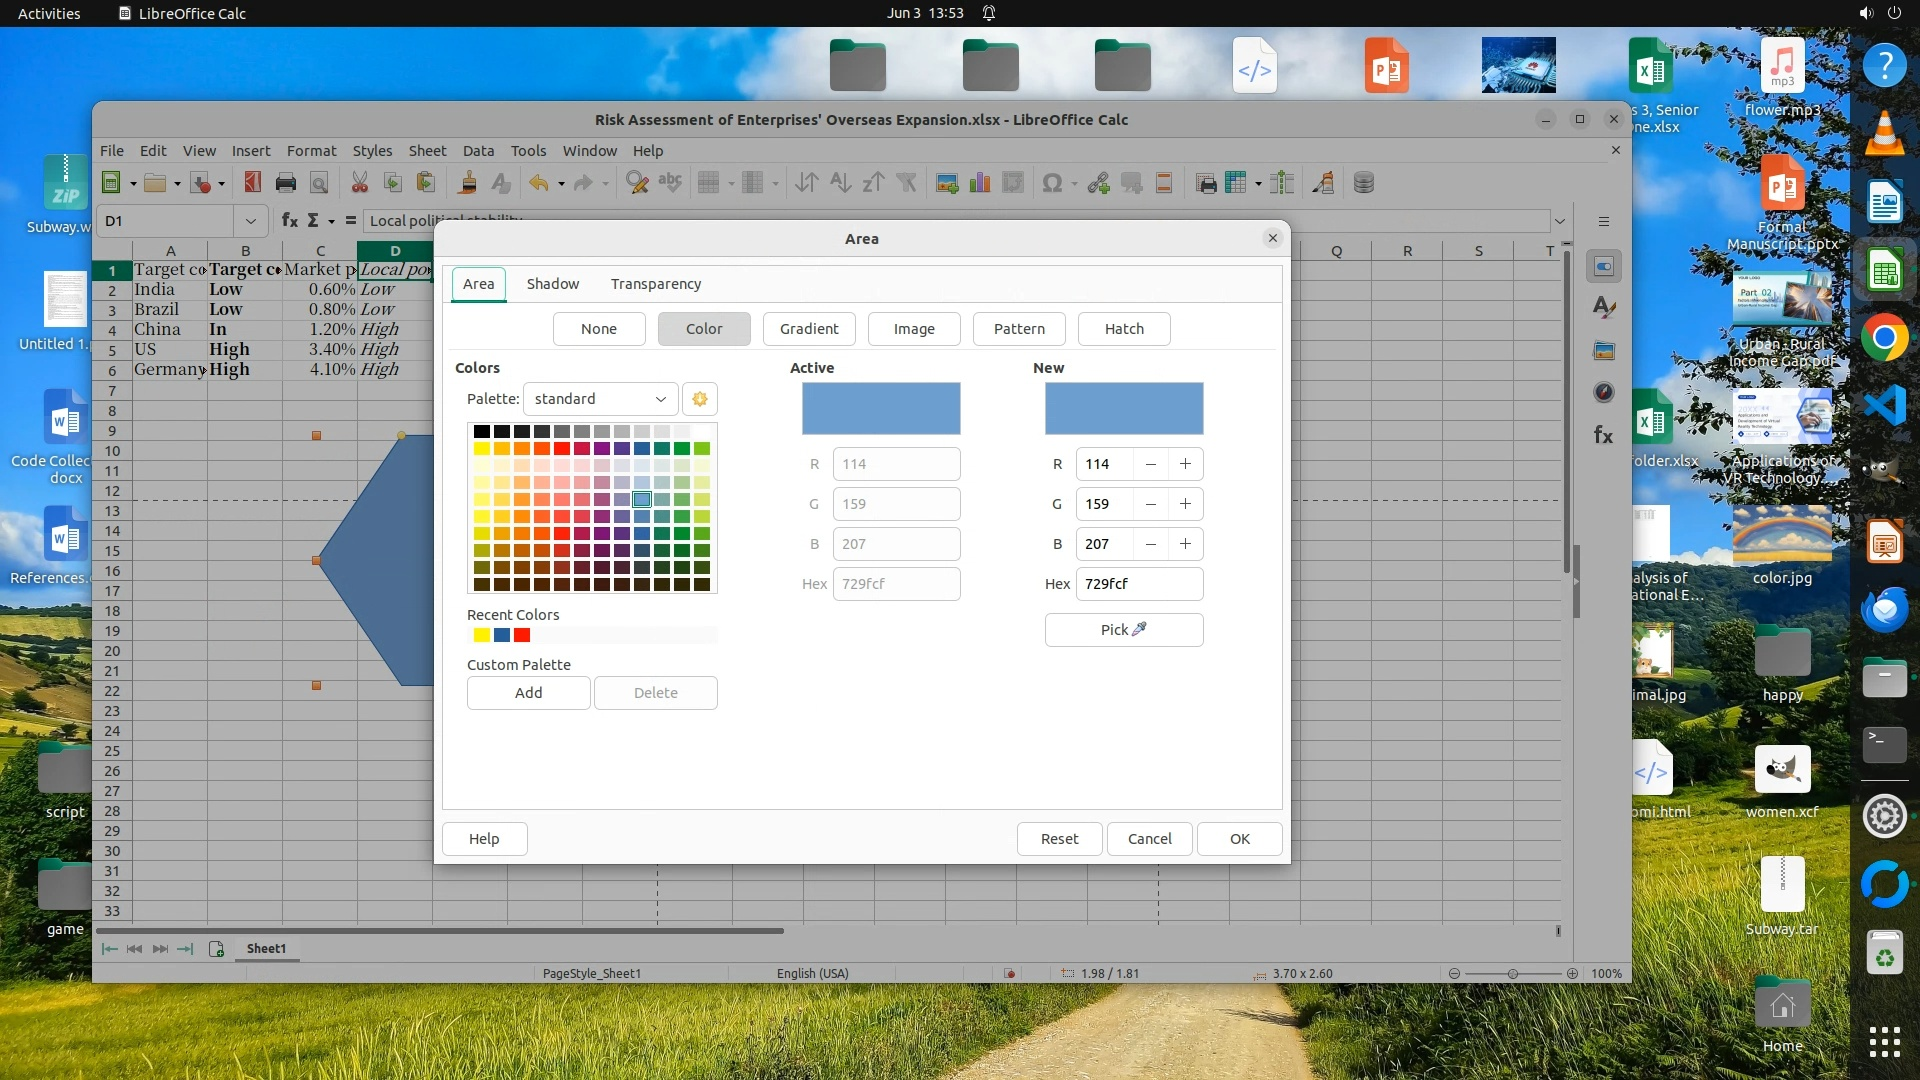Expand the Palette standard dropdown
The width and height of the screenshot is (1920, 1080).
pos(600,399)
